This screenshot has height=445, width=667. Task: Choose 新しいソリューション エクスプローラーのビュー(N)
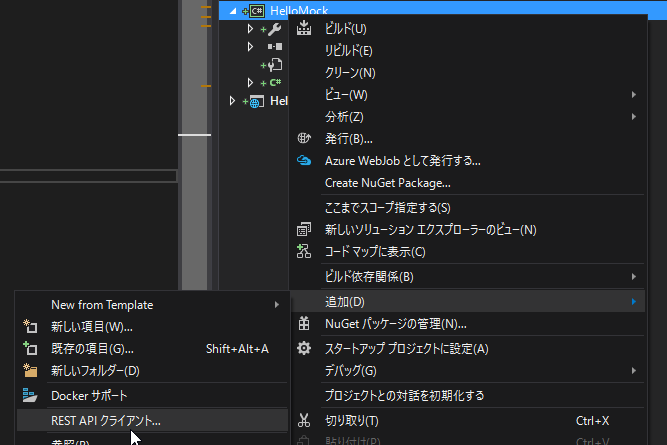(468, 230)
